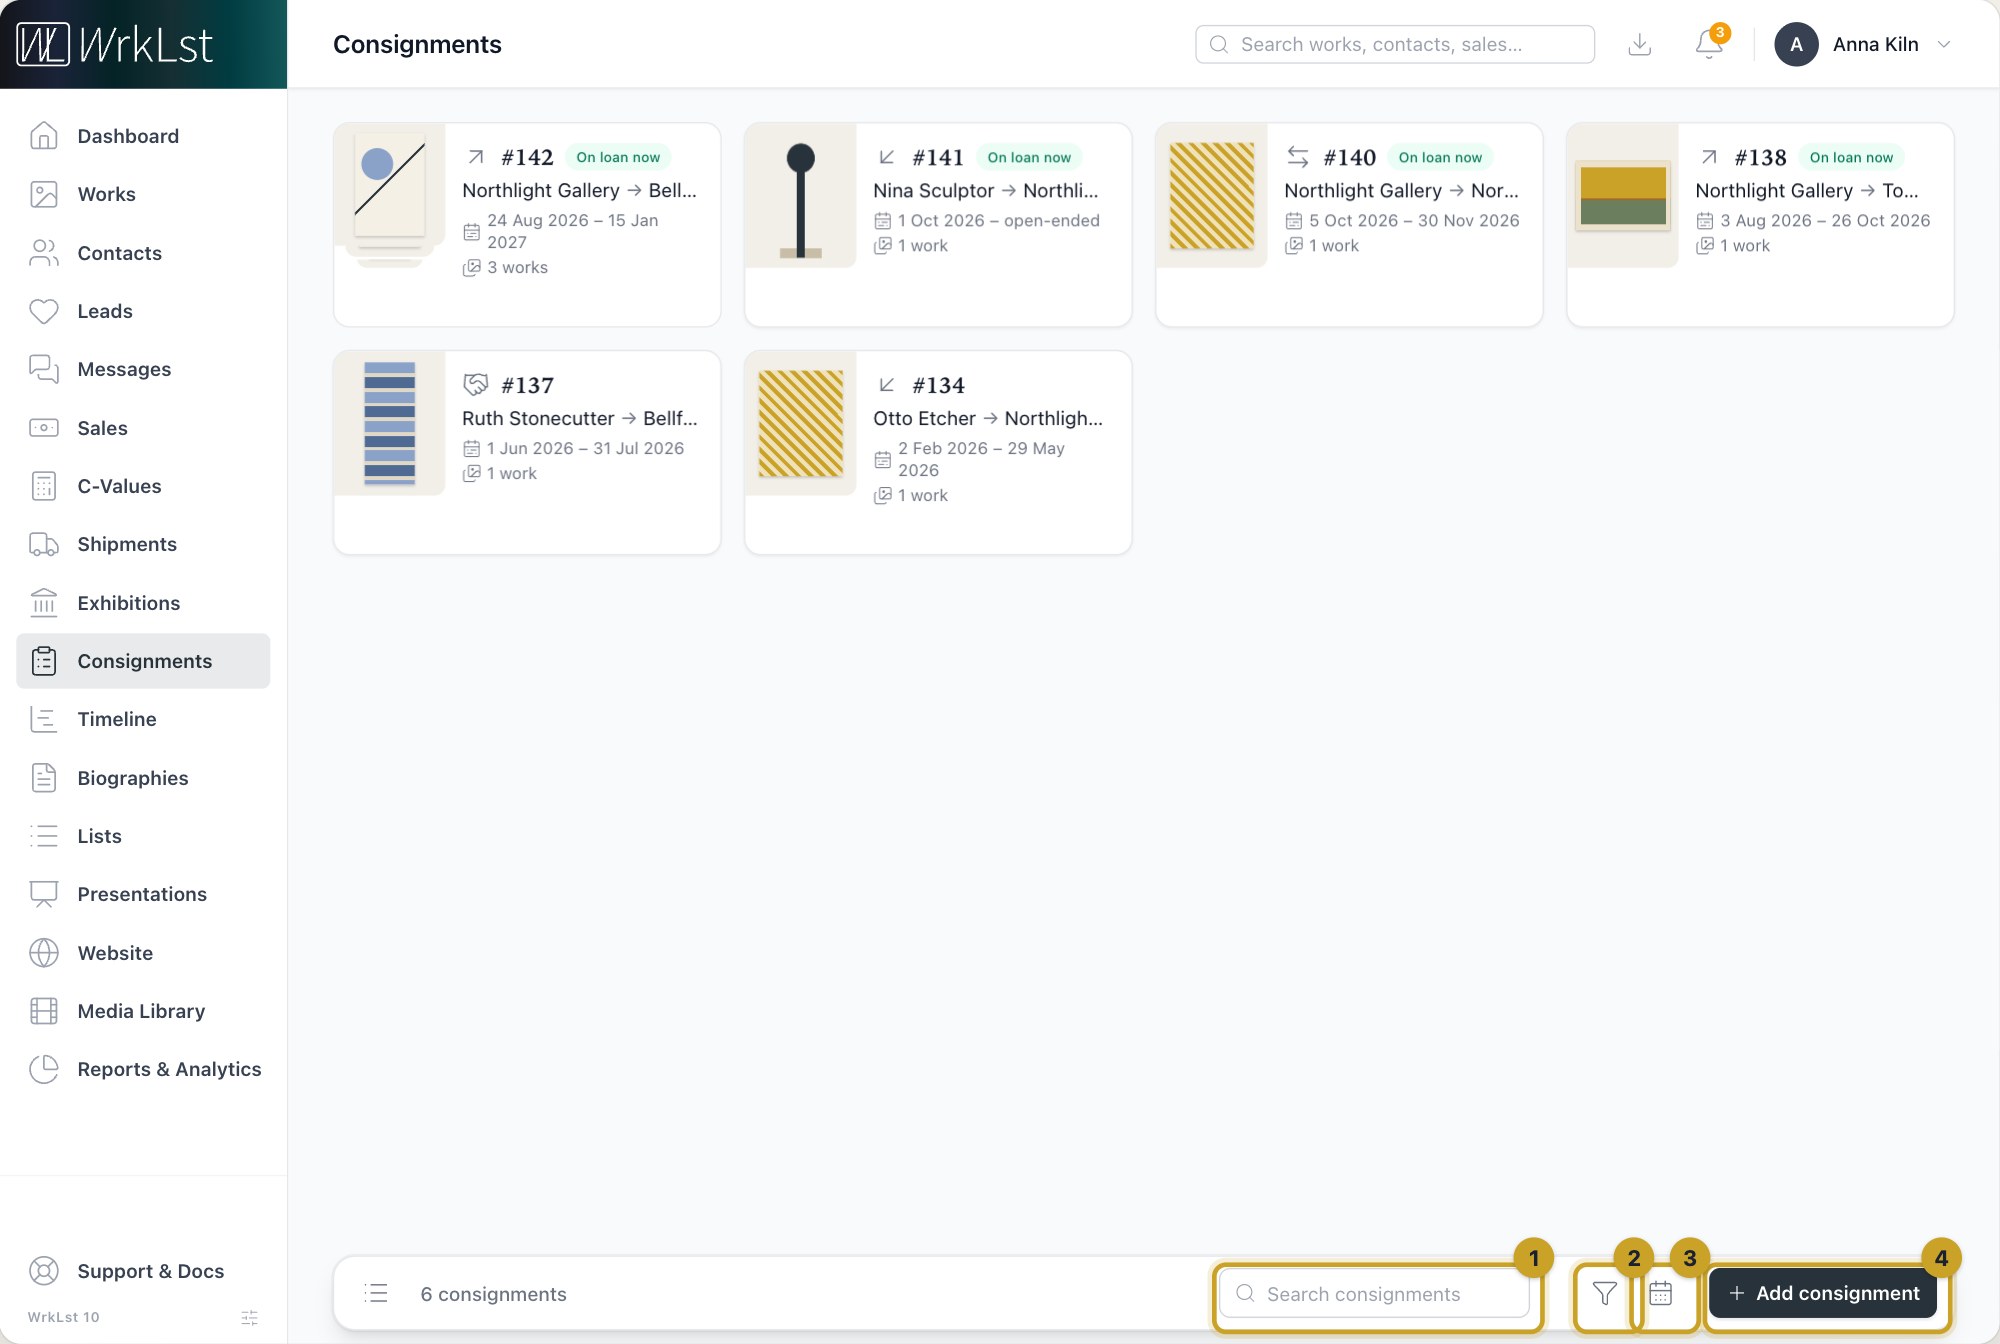This screenshot has height=1344, width=2000.
Task: Click the Consignments sidebar item
Action: pyautogui.click(x=143, y=661)
